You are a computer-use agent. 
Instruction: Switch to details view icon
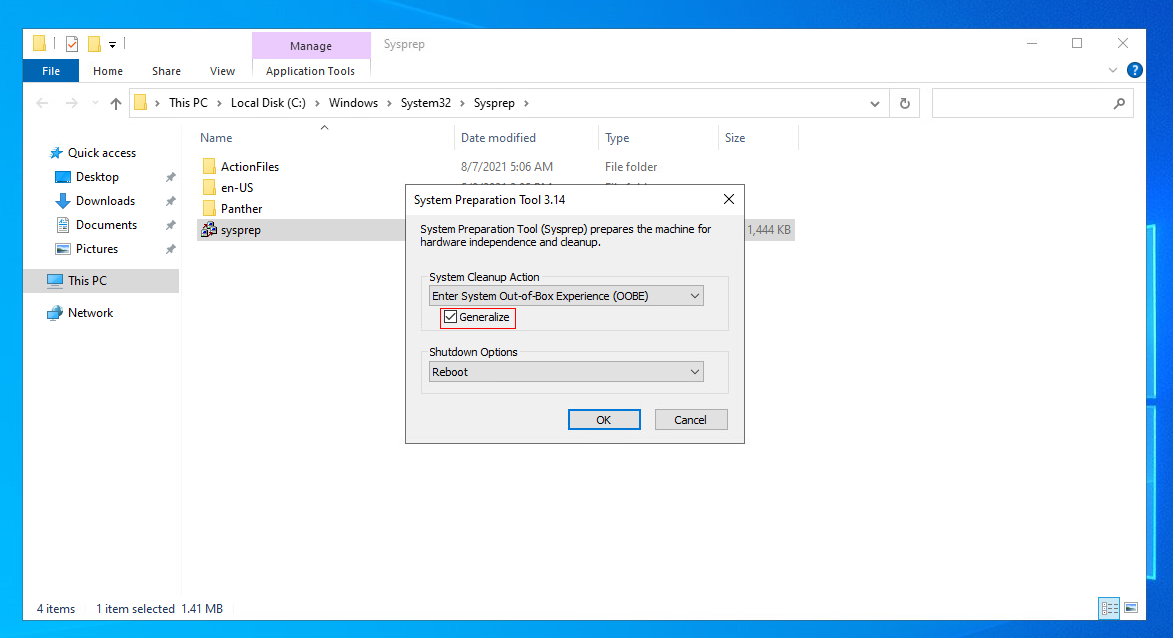1109,608
